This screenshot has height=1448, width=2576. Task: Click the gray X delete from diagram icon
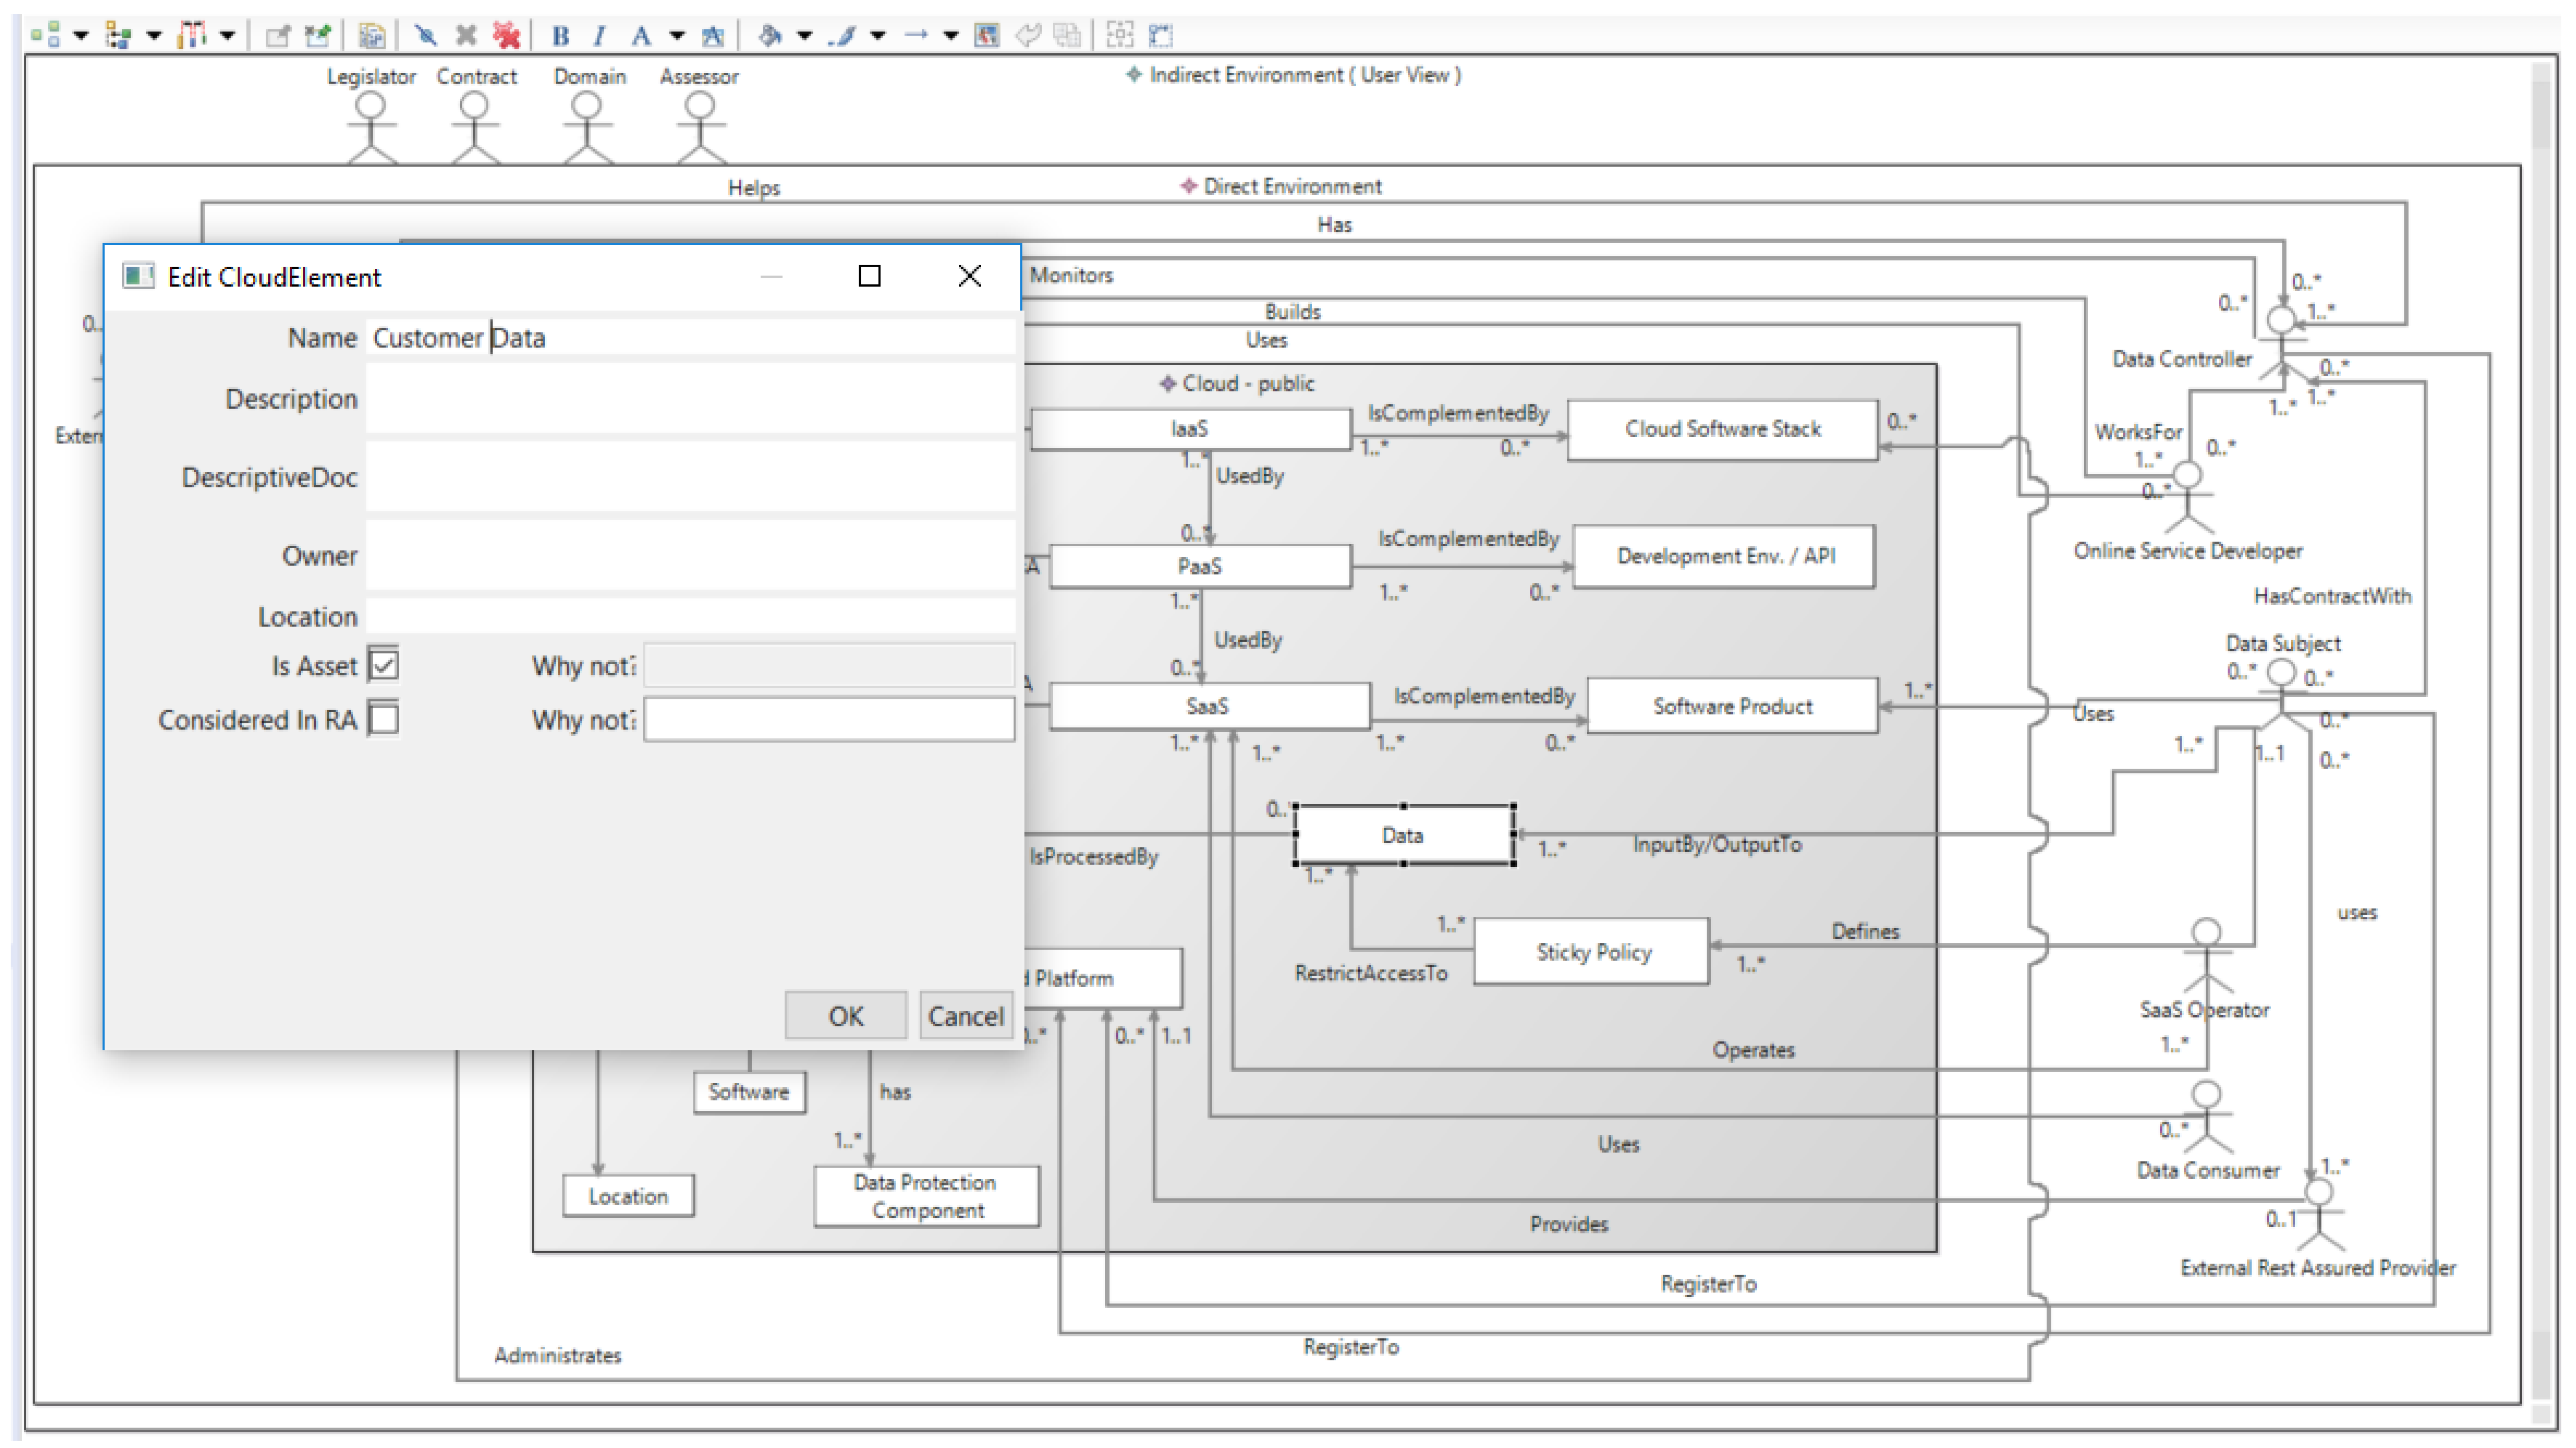click(x=466, y=36)
